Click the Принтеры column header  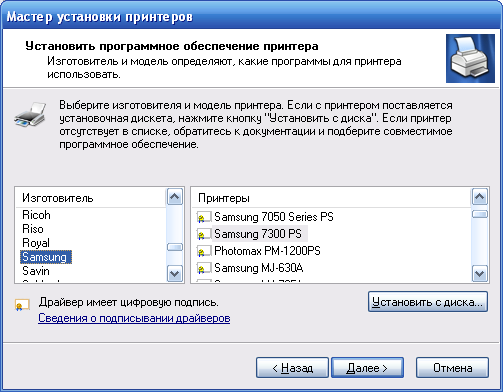331,198
